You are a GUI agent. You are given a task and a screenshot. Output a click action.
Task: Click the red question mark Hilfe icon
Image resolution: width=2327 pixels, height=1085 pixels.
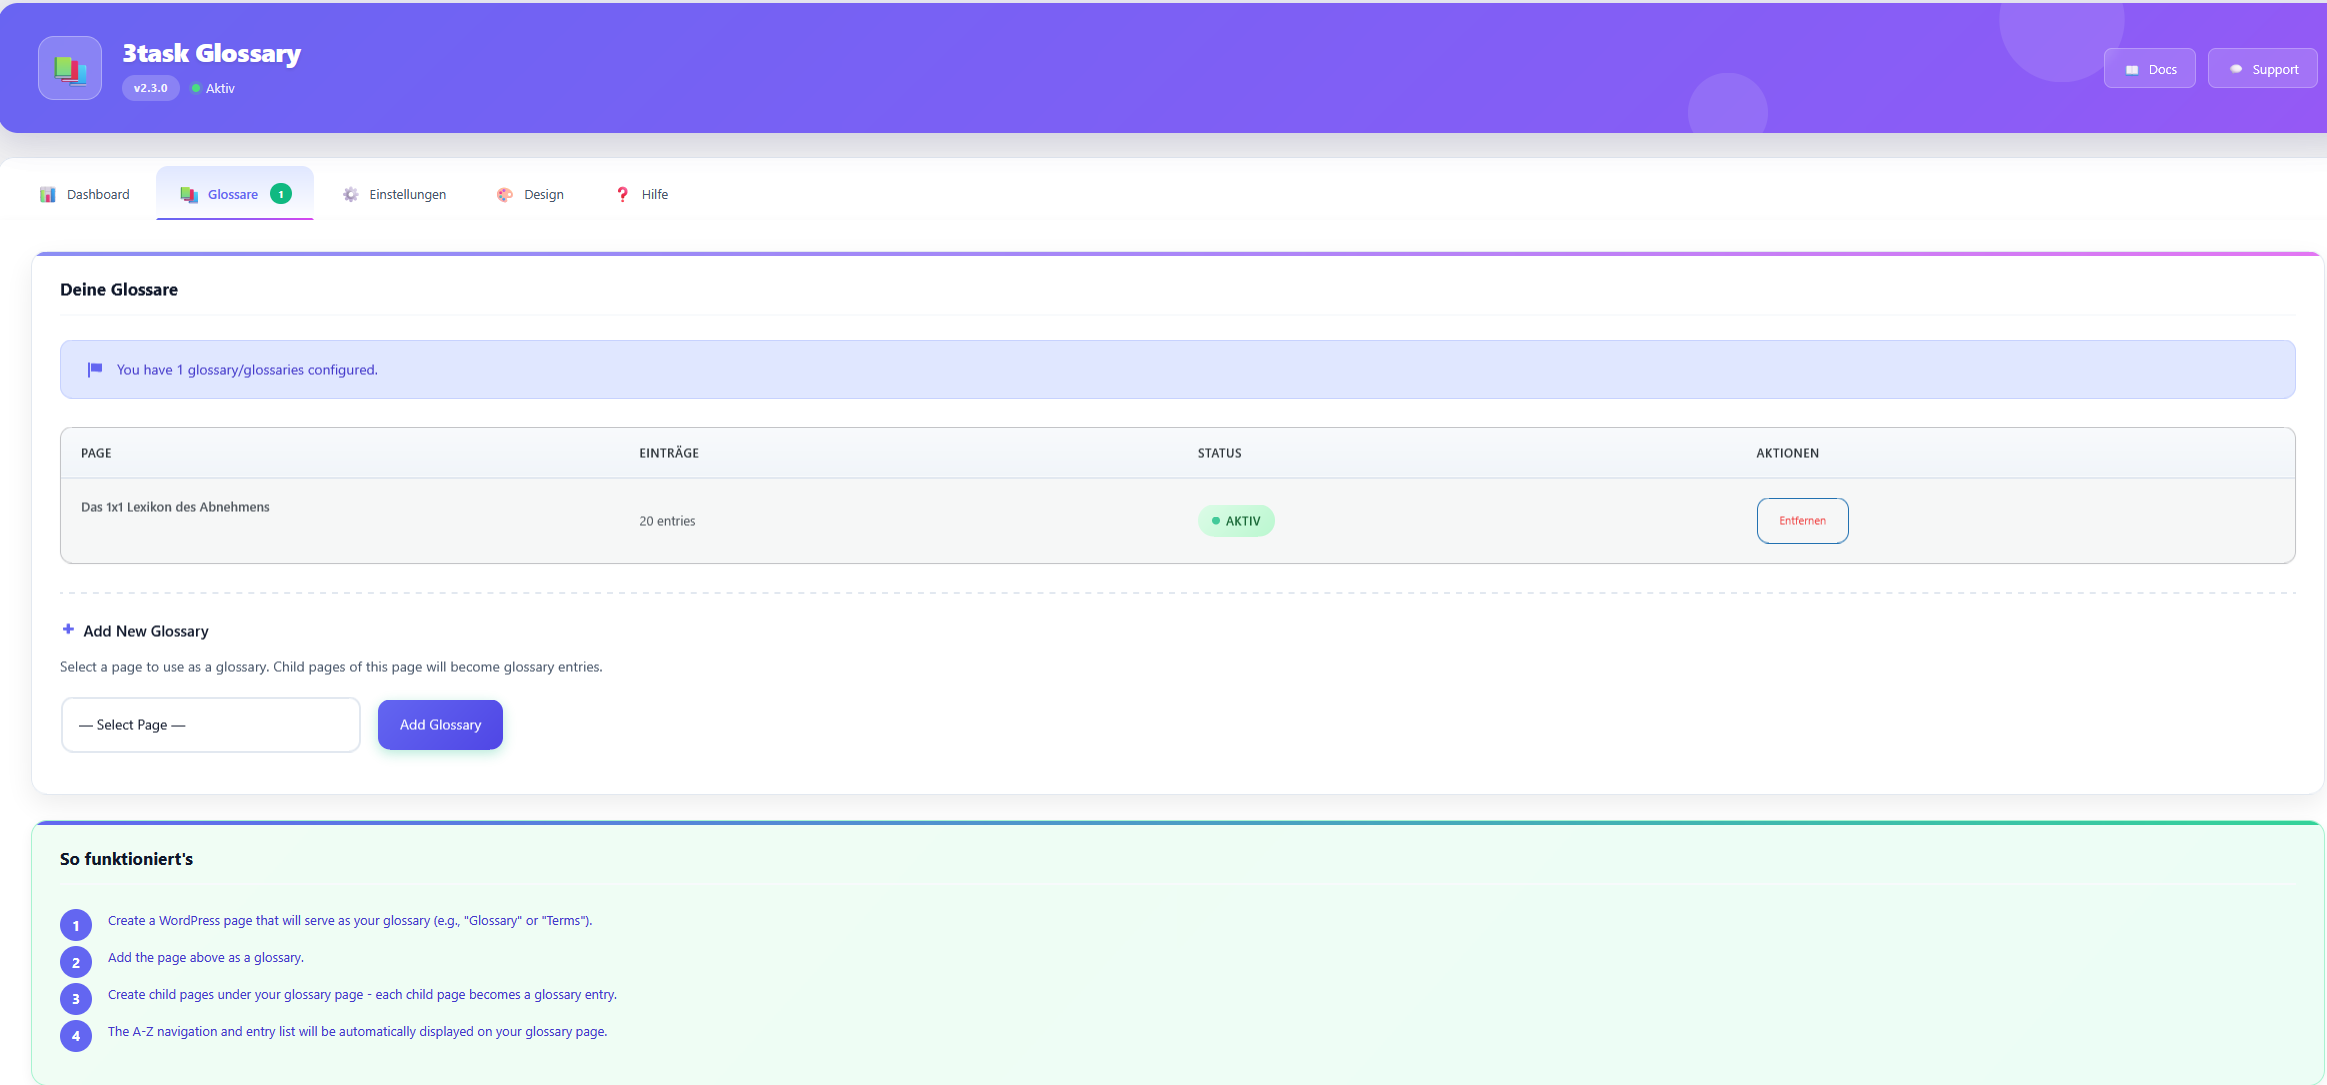pyautogui.click(x=622, y=194)
